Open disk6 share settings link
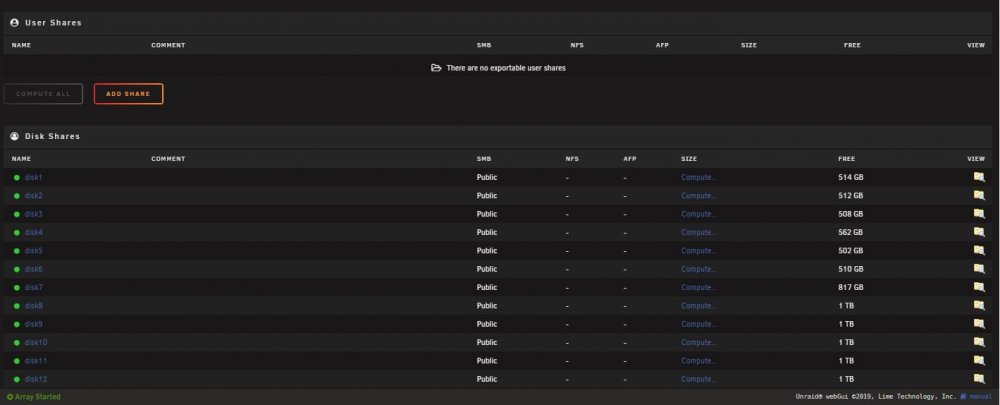The height and width of the screenshot is (405, 1000). pyautogui.click(x=33, y=269)
